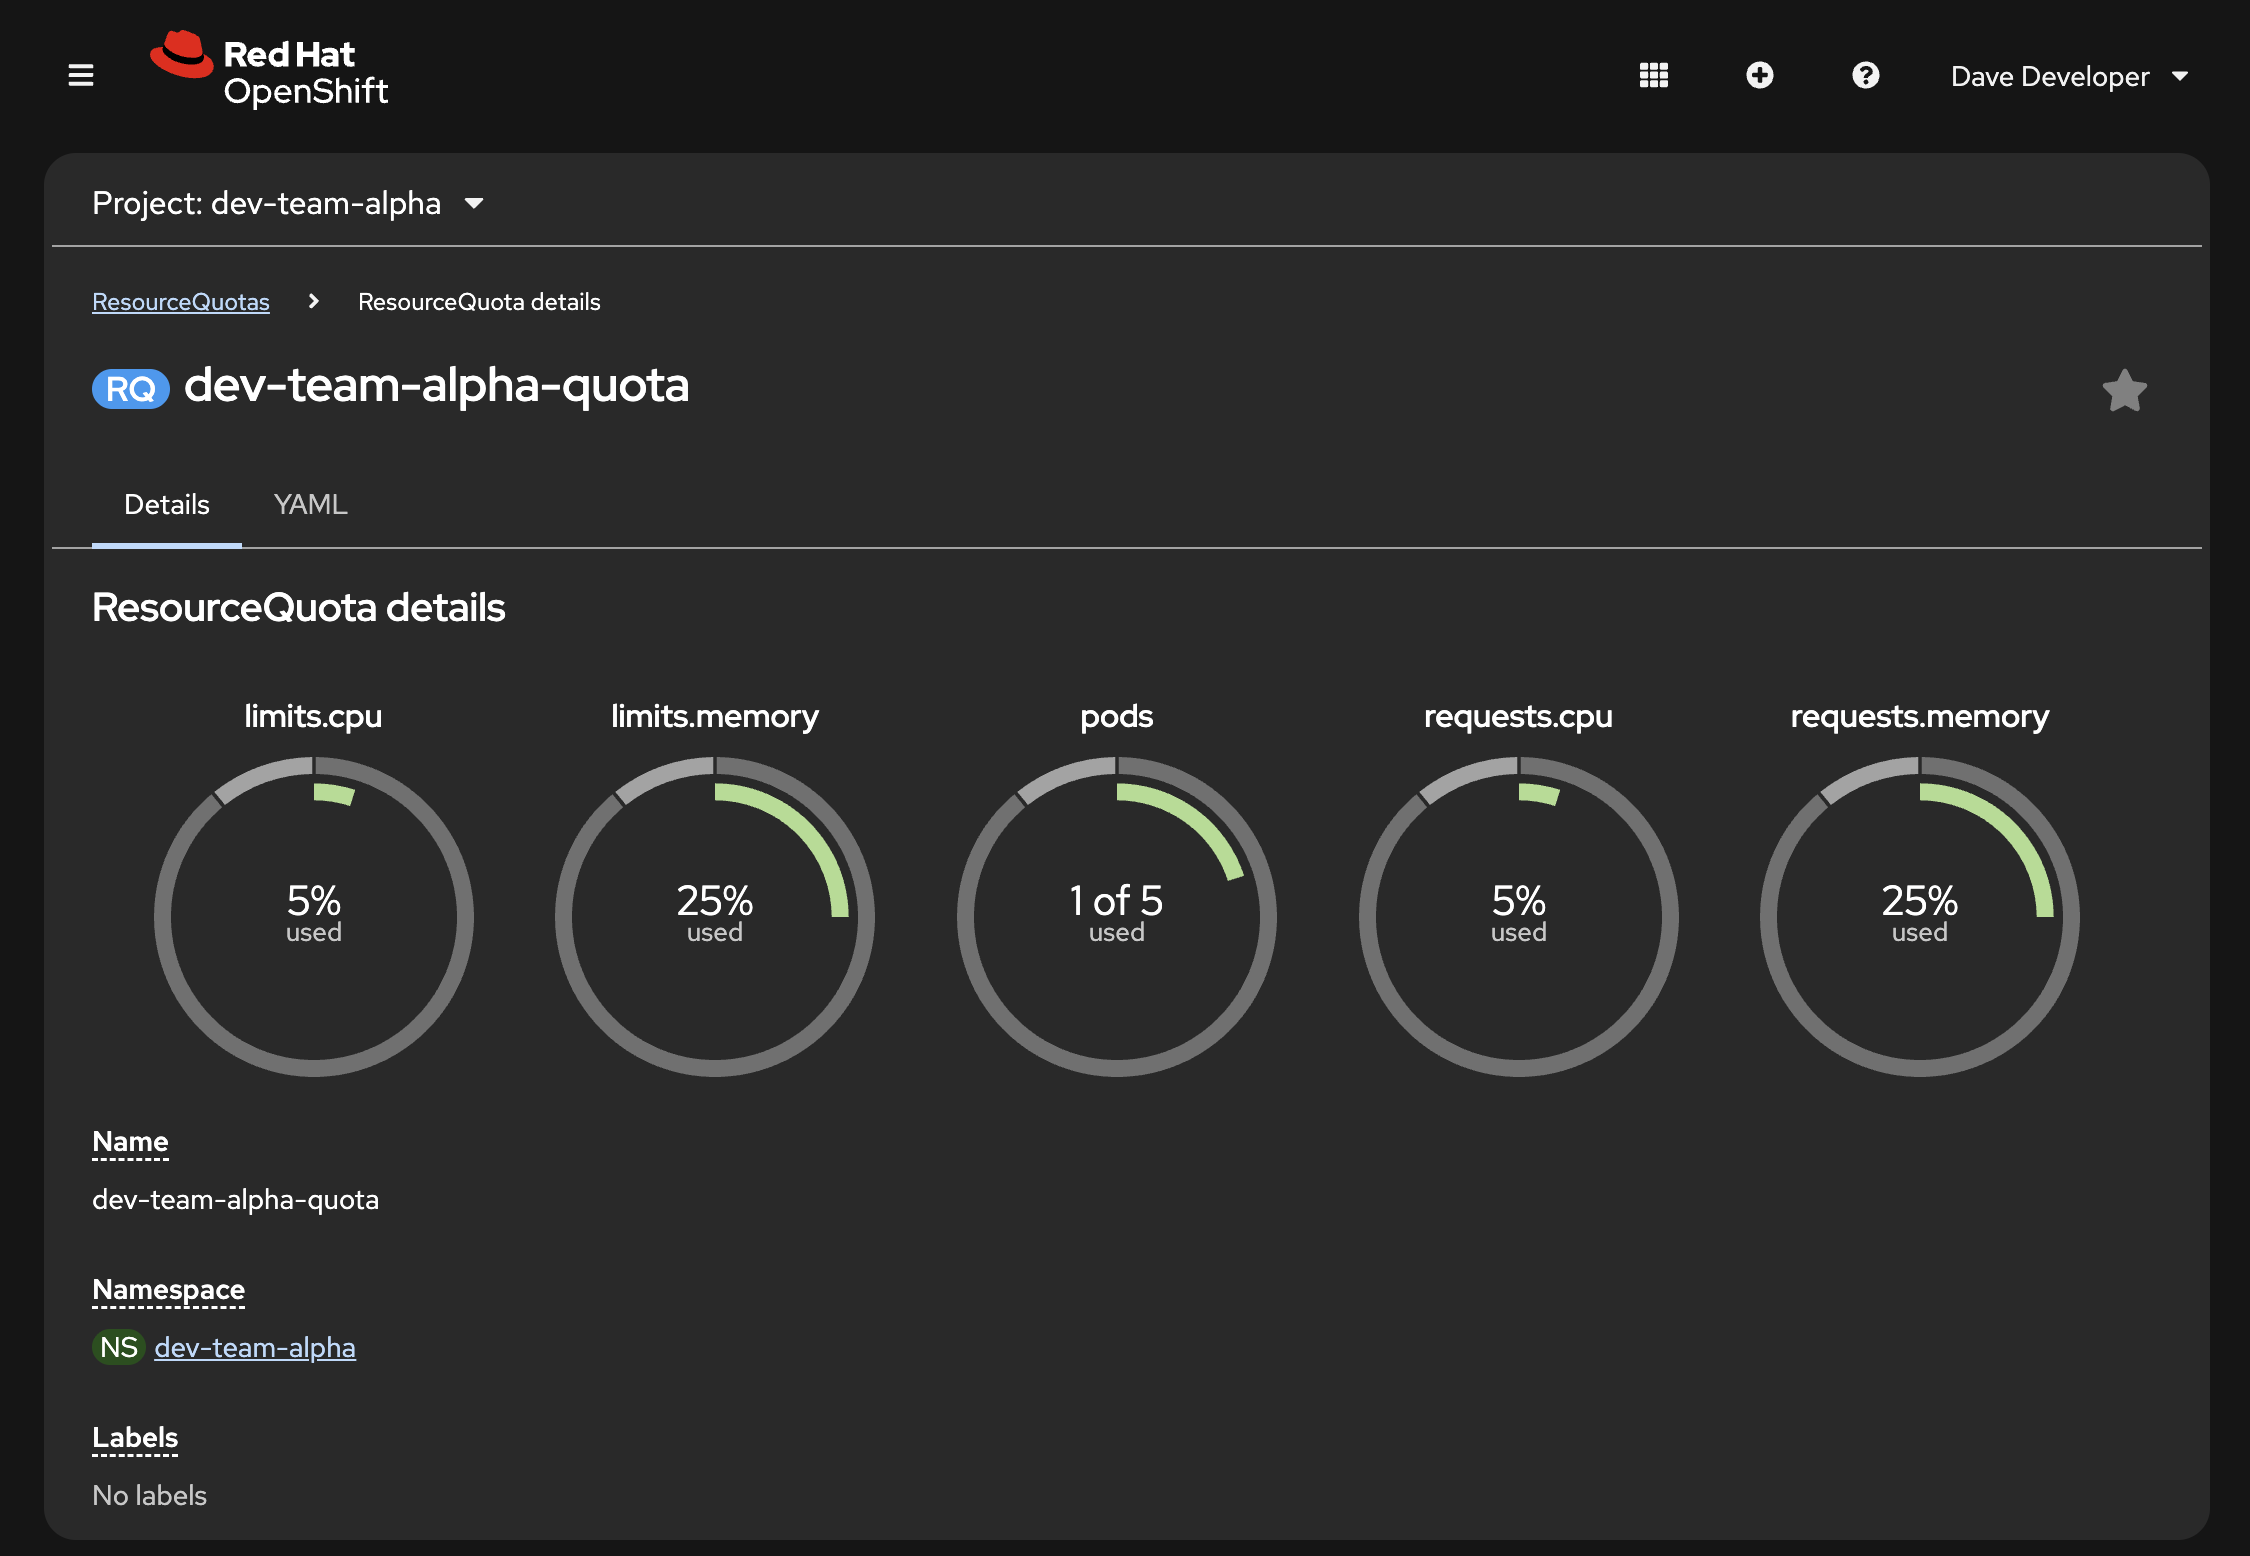Go back to ResourceQuotas breadcrumb link
The width and height of the screenshot is (2250, 1556).
(181, 302)
